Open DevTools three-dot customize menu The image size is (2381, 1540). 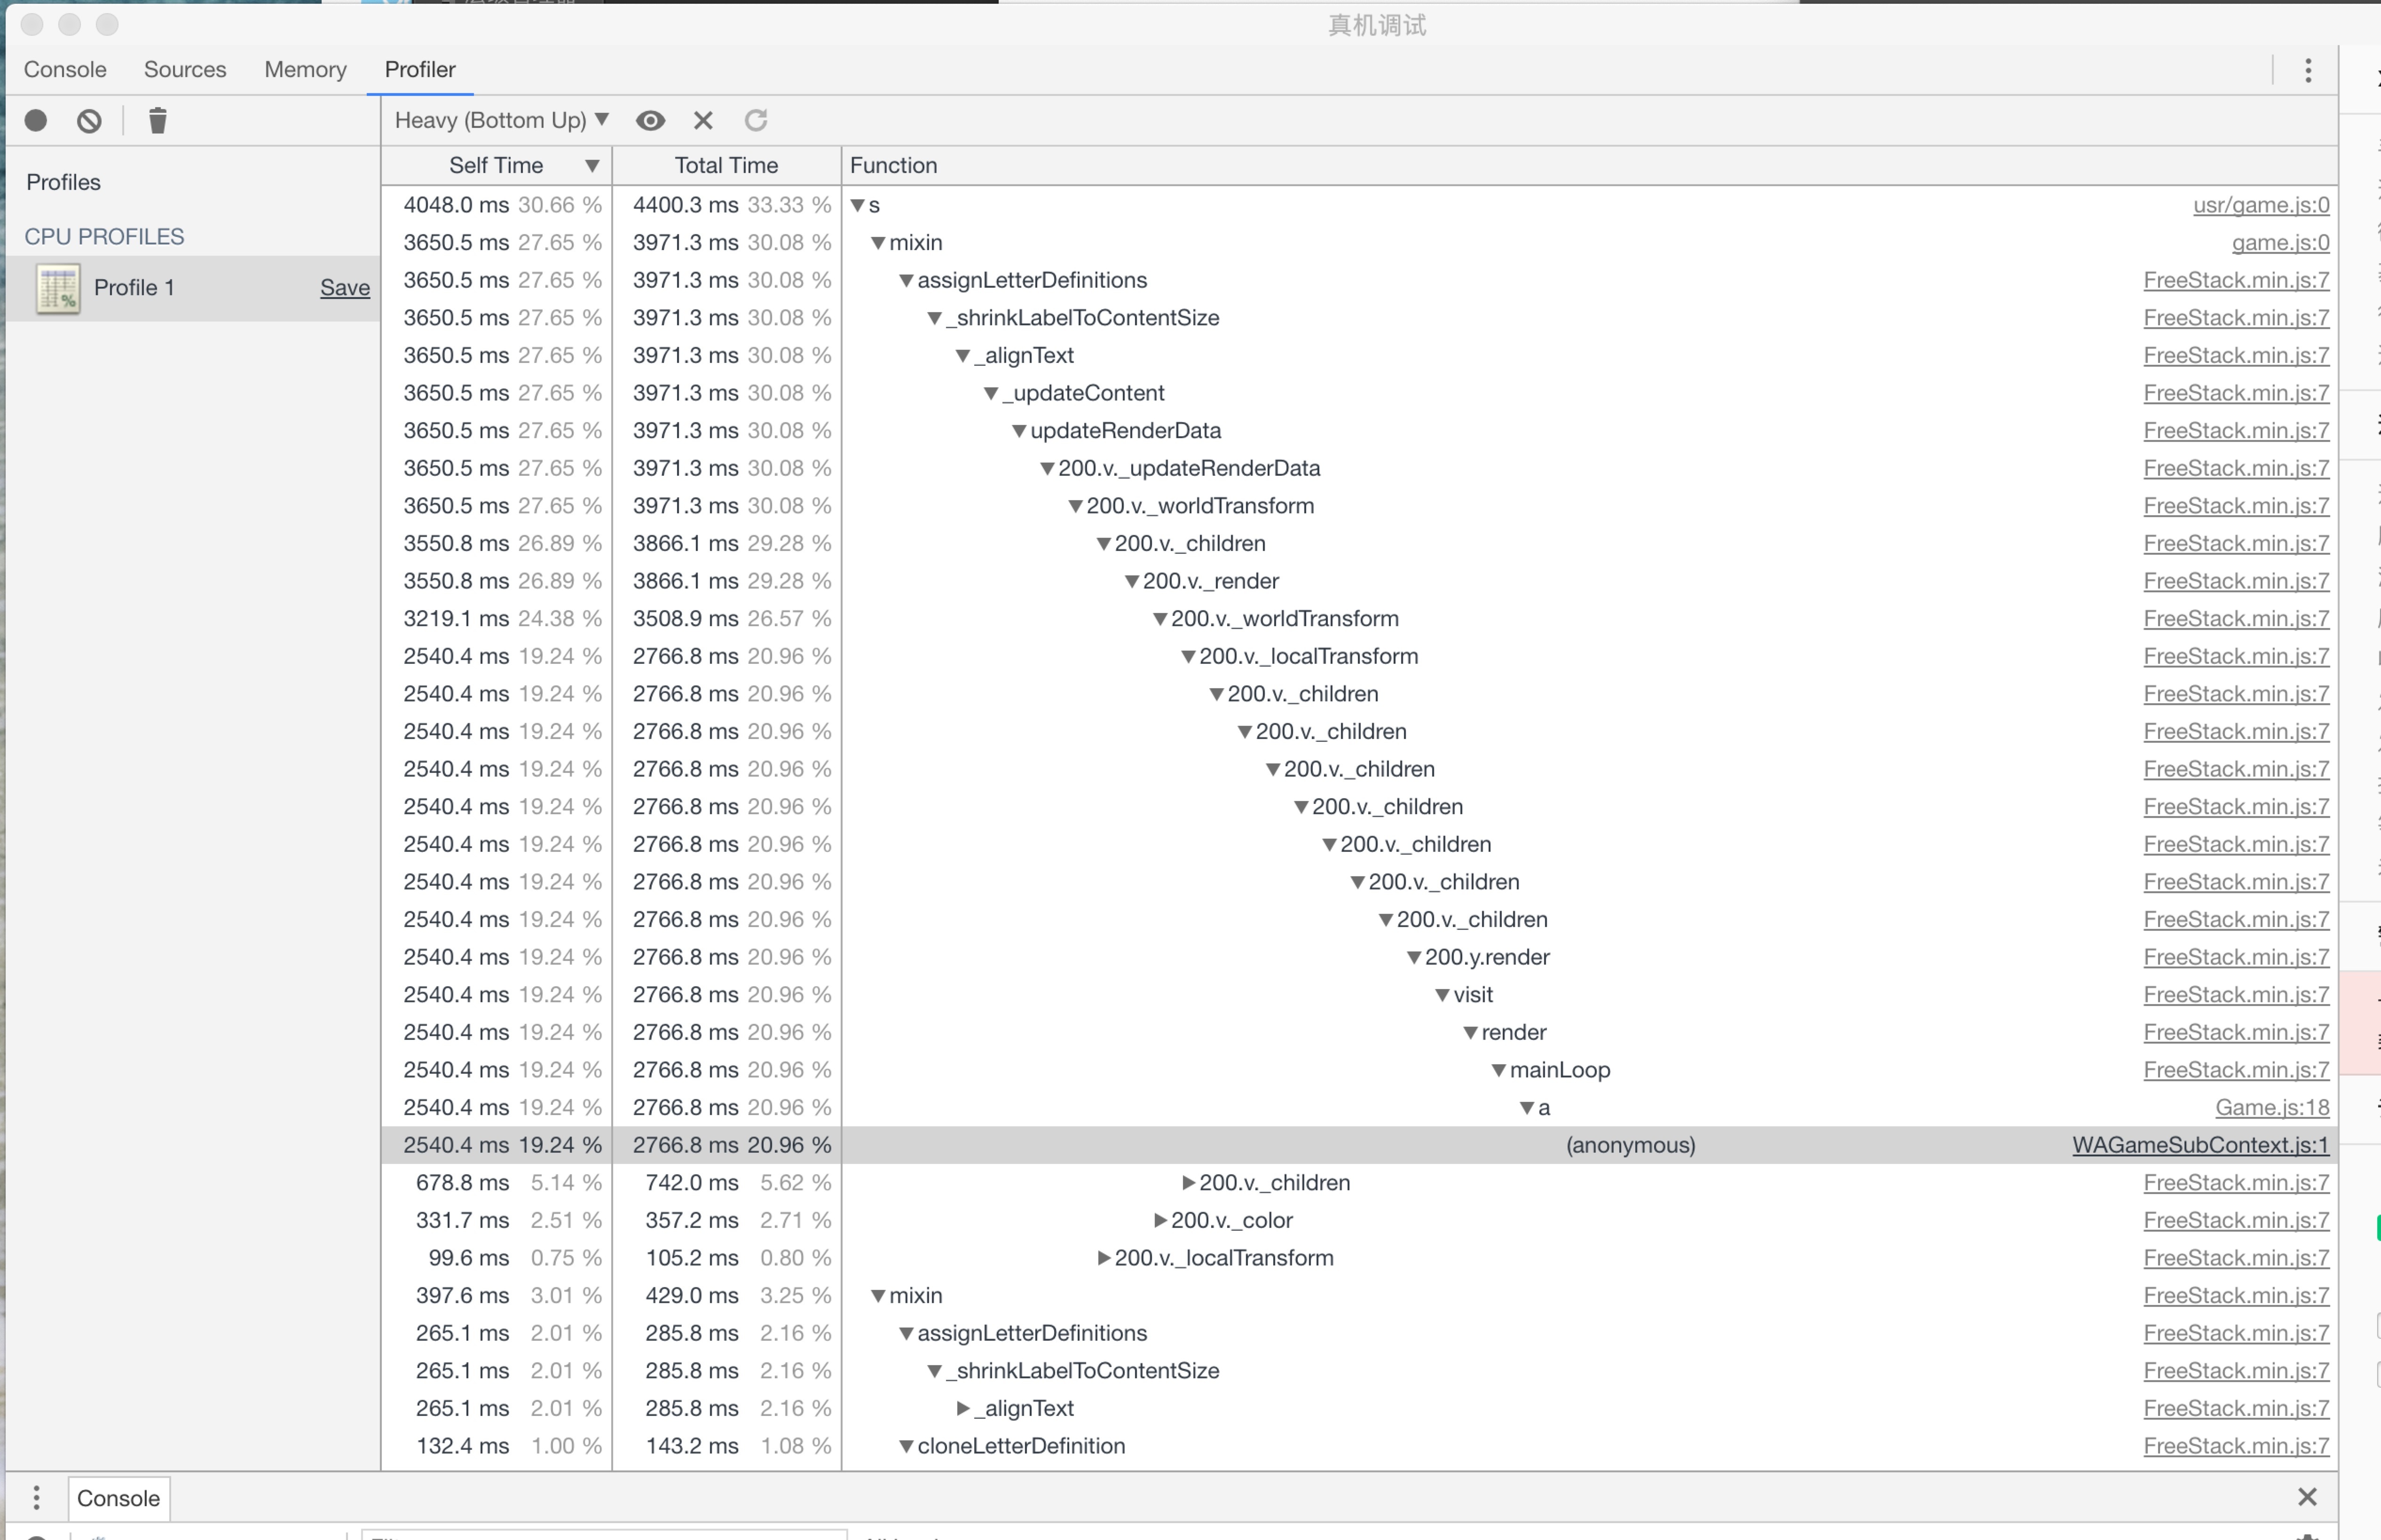(2308, 70)
